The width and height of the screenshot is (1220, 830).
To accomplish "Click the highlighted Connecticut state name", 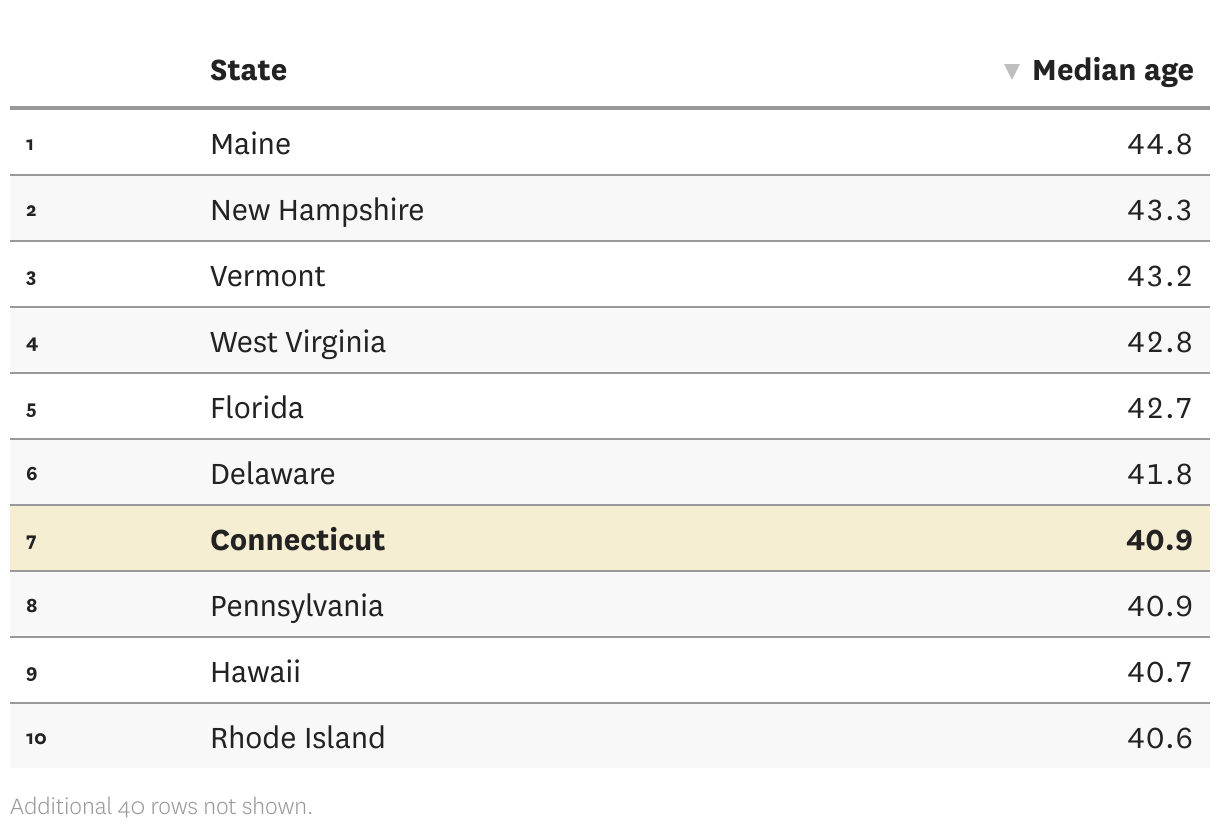I will point(297,540).
